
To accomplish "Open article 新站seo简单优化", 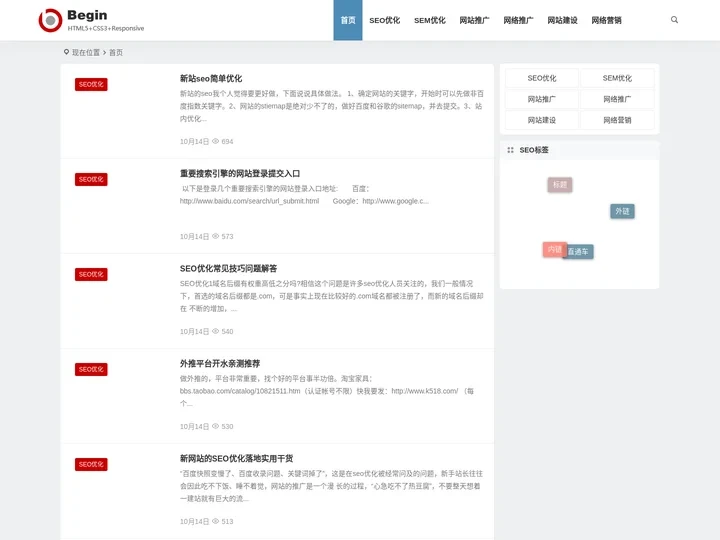I will [x=211, y=79].
